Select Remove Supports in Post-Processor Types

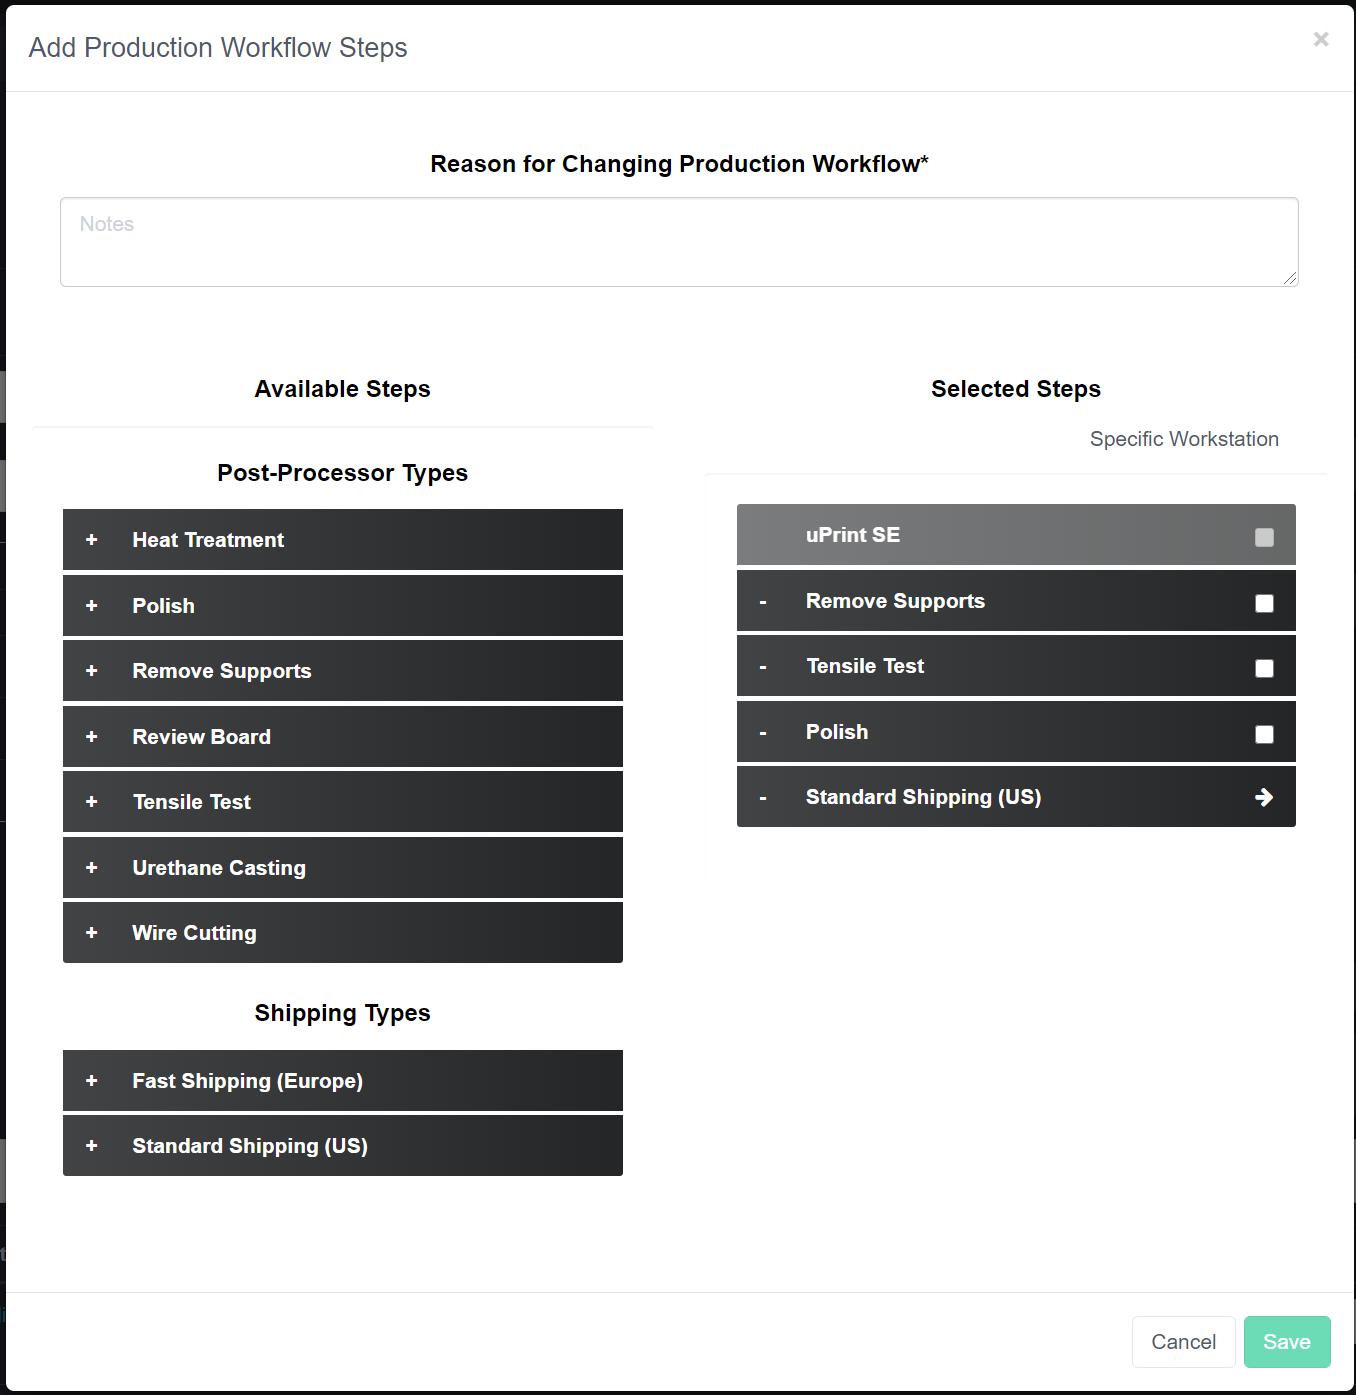point(222,671)
